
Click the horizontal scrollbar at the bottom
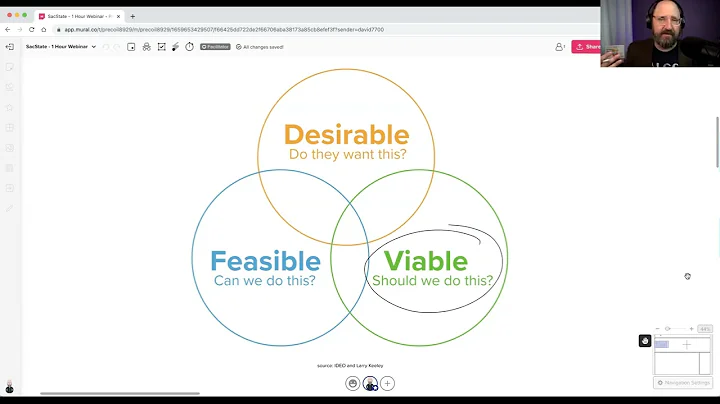tap(120, 393)
